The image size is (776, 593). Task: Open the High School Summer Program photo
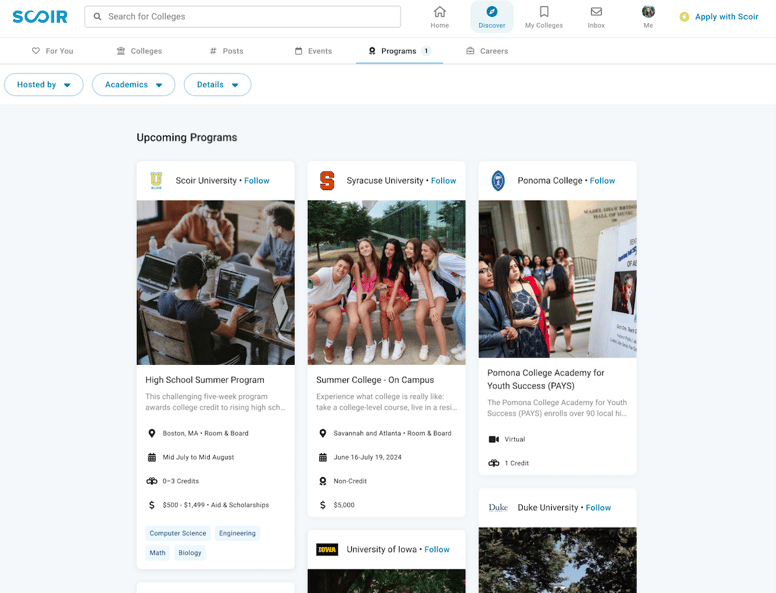[216, 283]
